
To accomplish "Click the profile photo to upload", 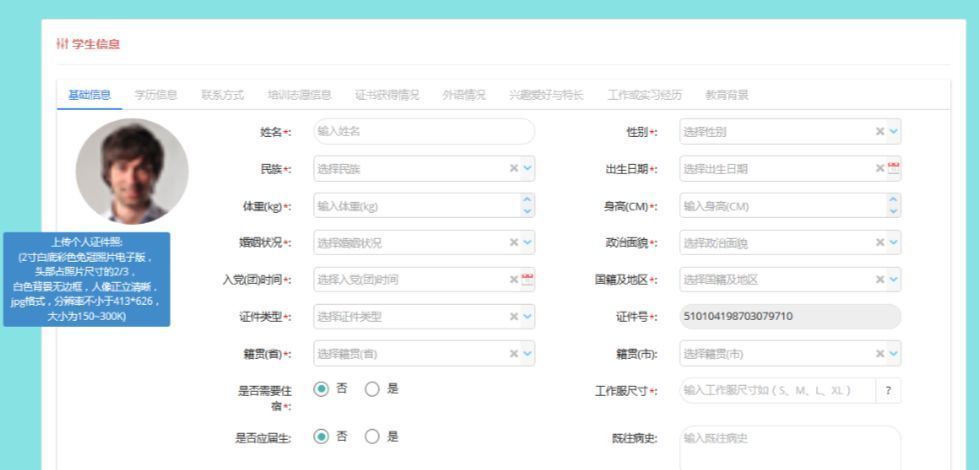I will [131, 170].
